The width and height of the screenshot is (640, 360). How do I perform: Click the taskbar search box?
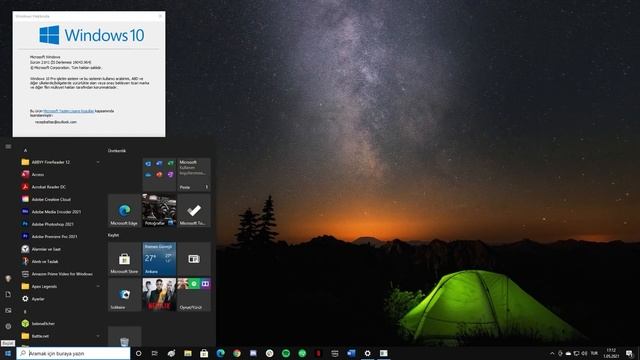73,353
